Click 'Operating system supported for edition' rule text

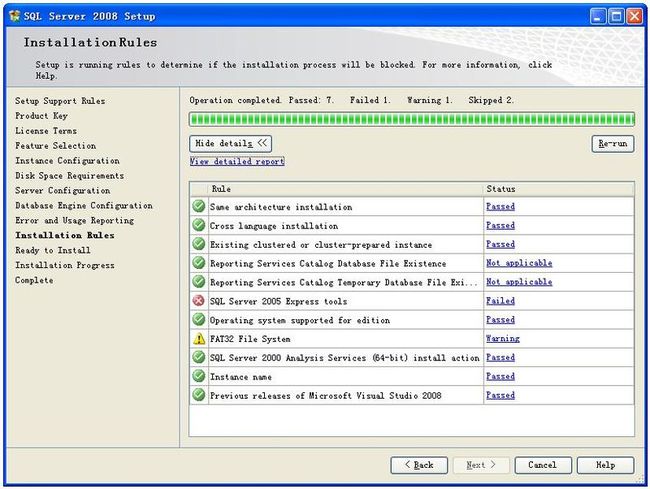coord(300,320)
